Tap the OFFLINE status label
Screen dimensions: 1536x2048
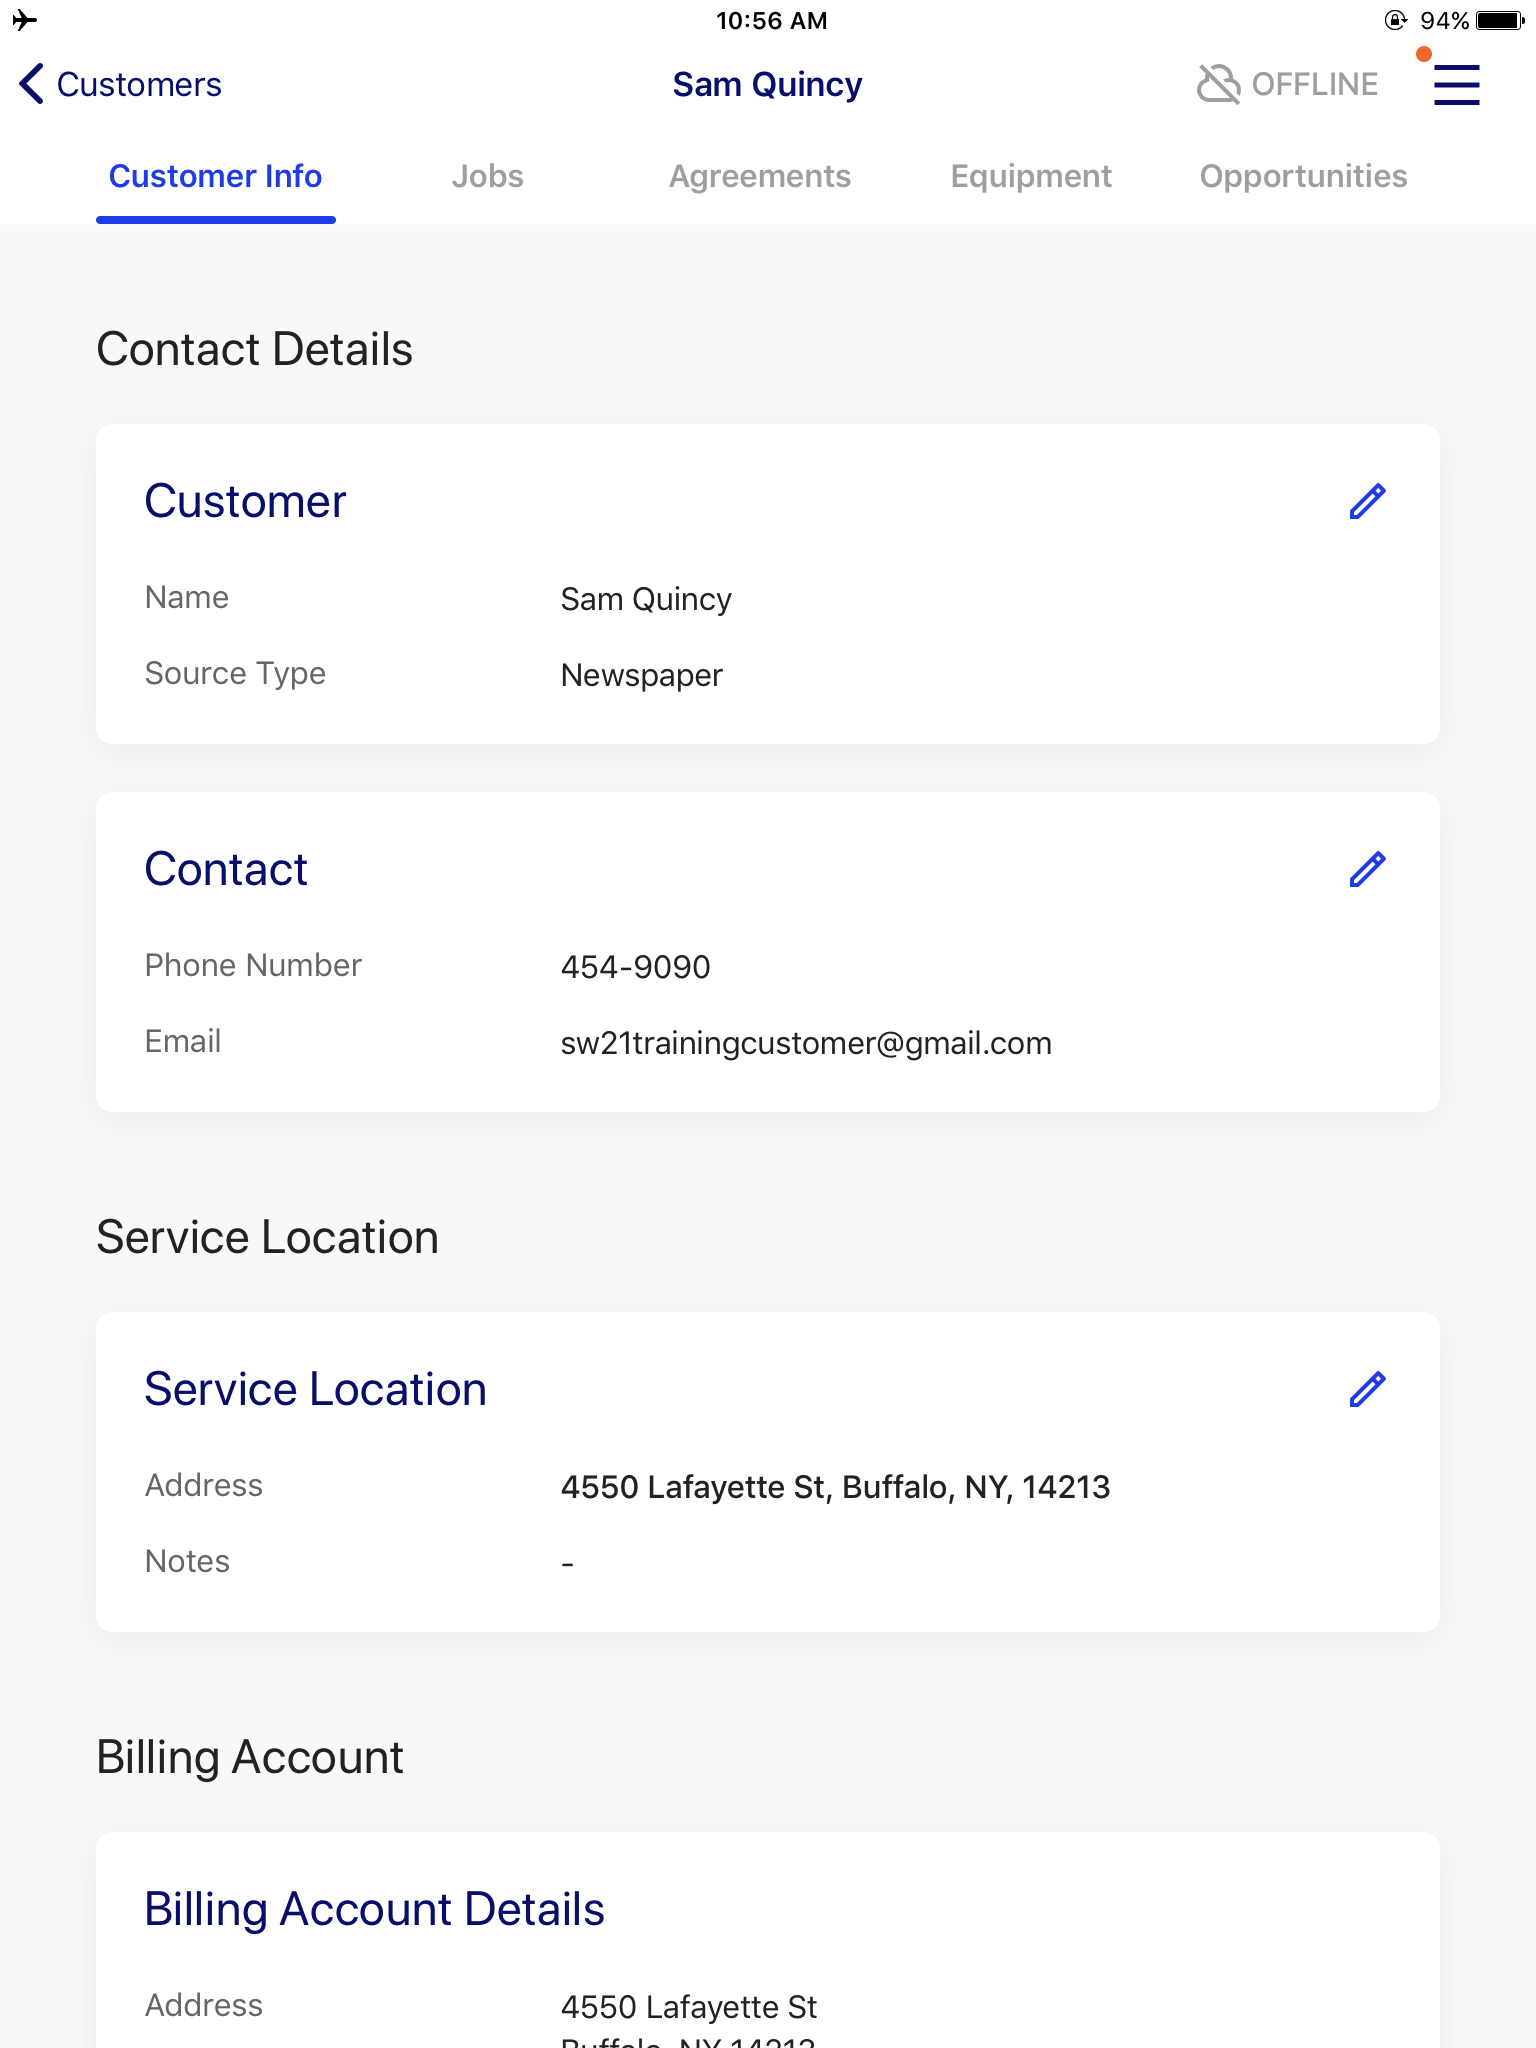(x=1314, y=84)
